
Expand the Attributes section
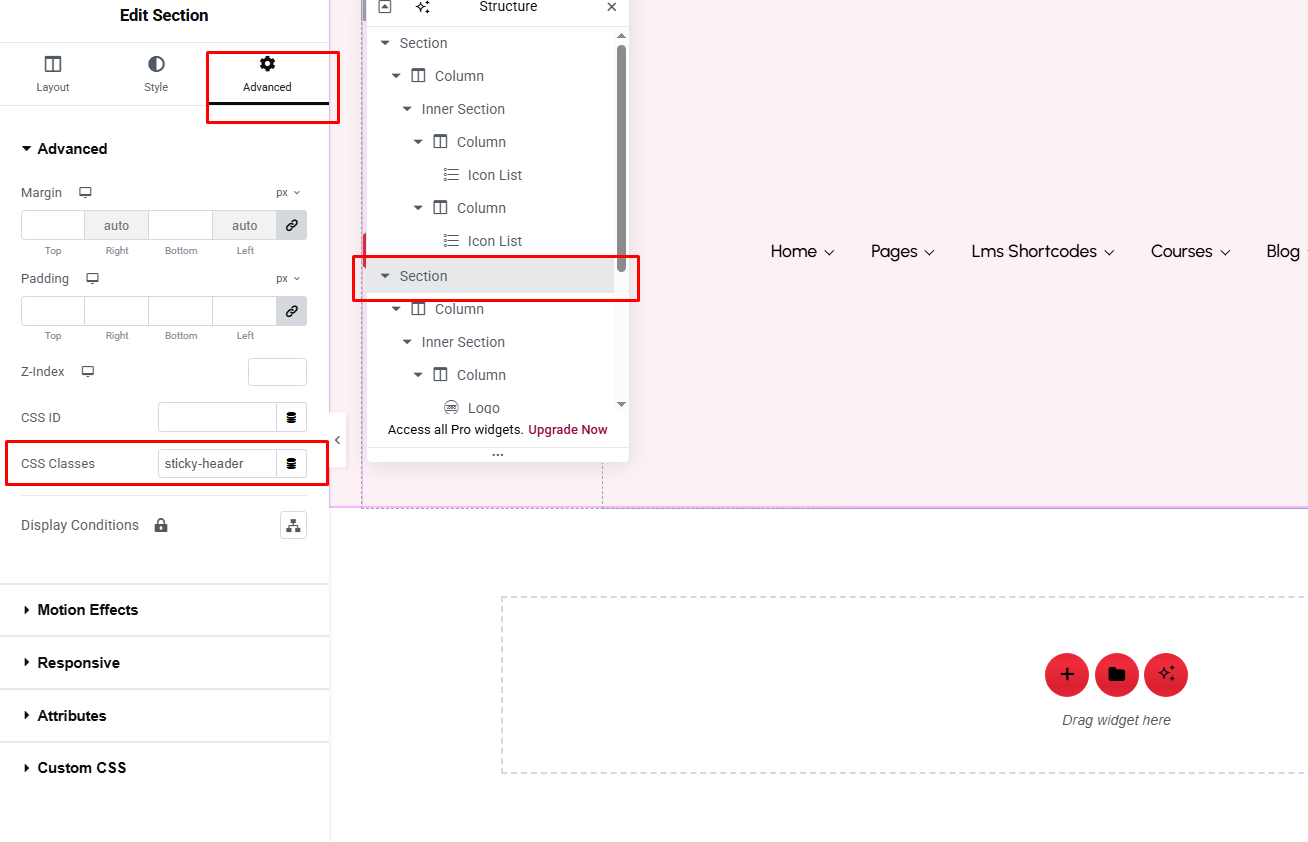pyautogui.click(x=164, y=716)
